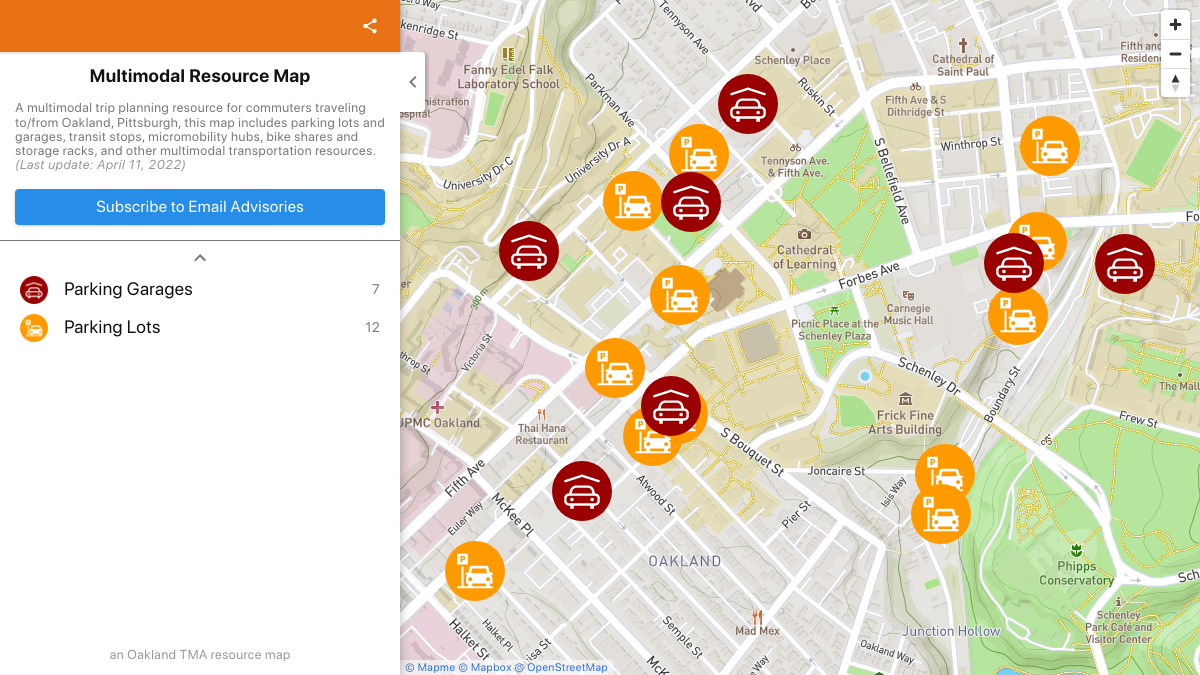Select the Parking Lots legend icon

[33, 327]
